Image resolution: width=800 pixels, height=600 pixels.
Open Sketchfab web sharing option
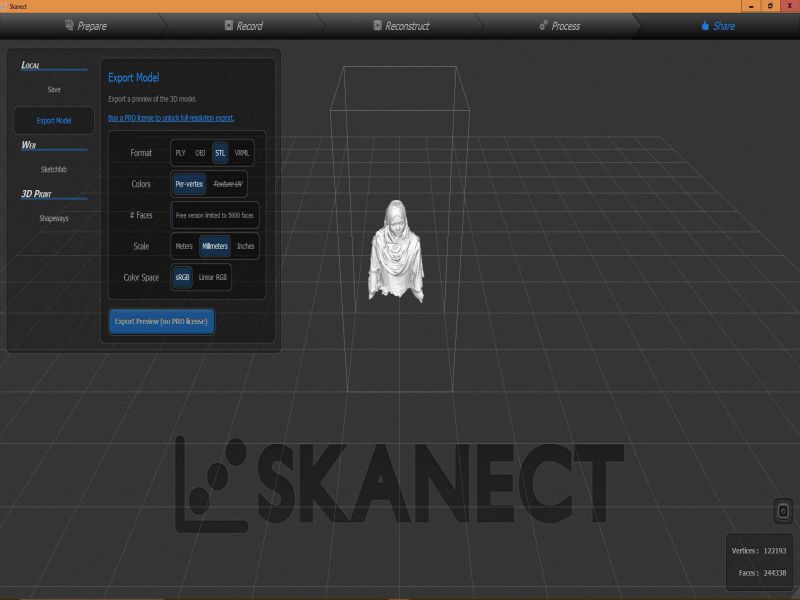pos(54,169)
